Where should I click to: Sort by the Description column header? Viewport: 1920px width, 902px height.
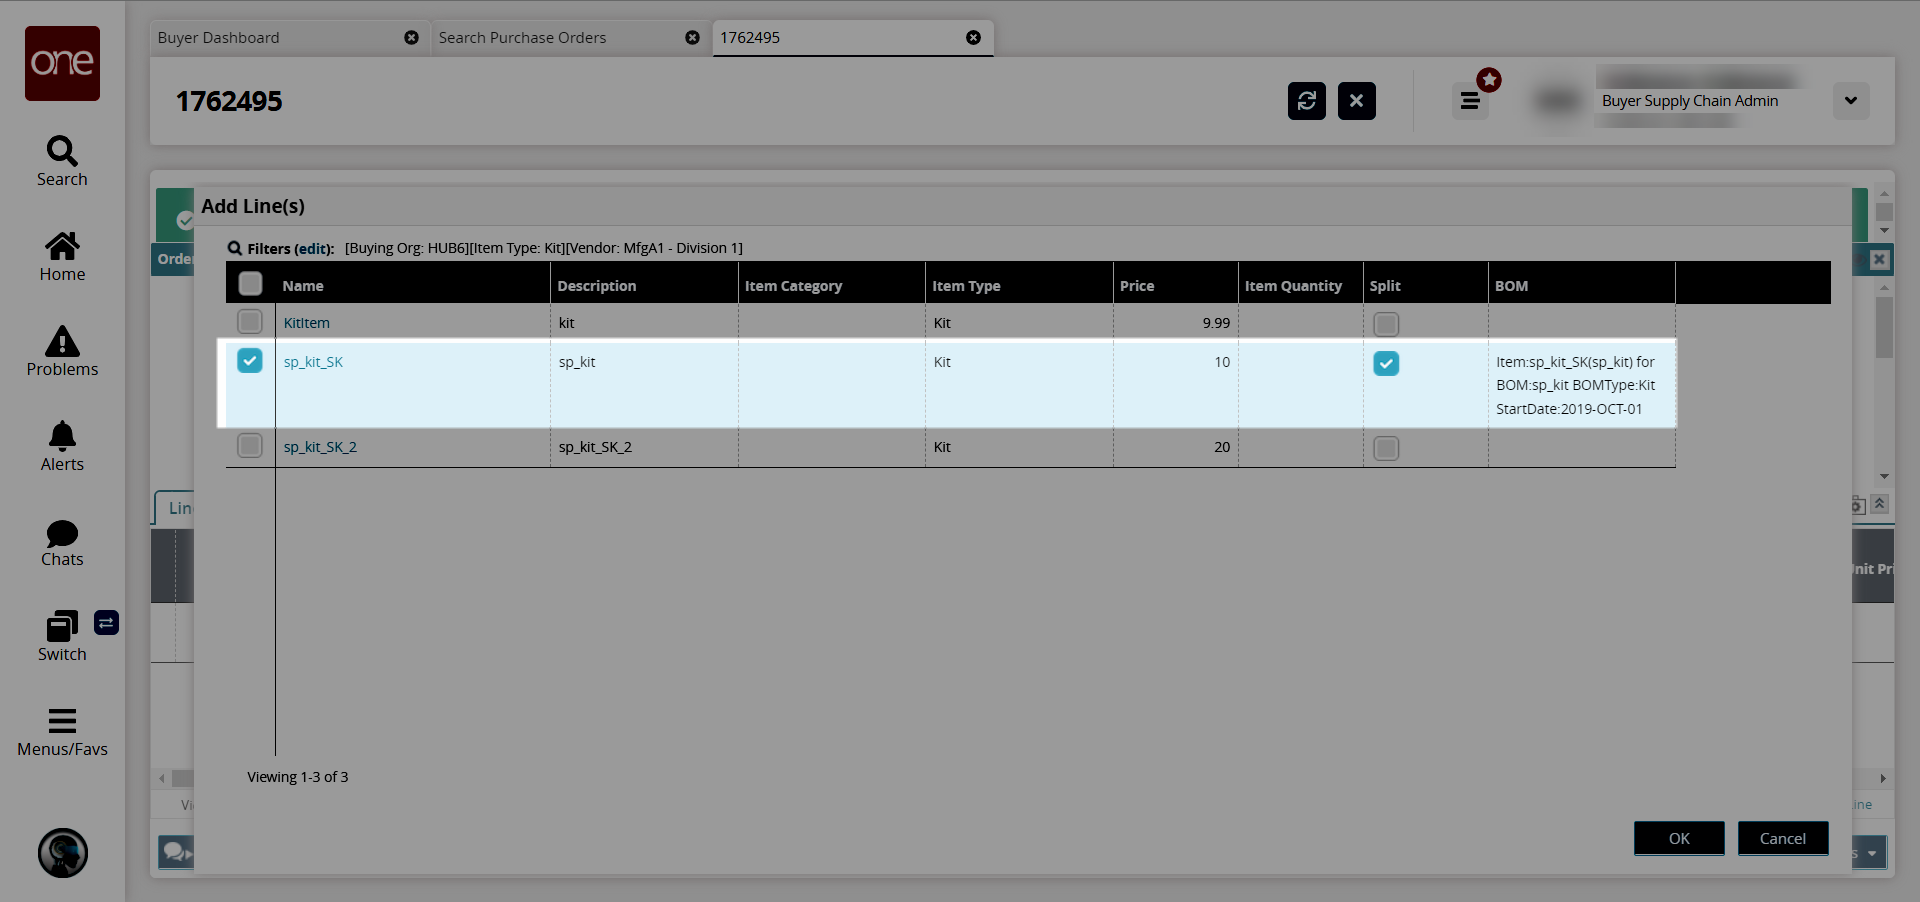tap(644, 285)
